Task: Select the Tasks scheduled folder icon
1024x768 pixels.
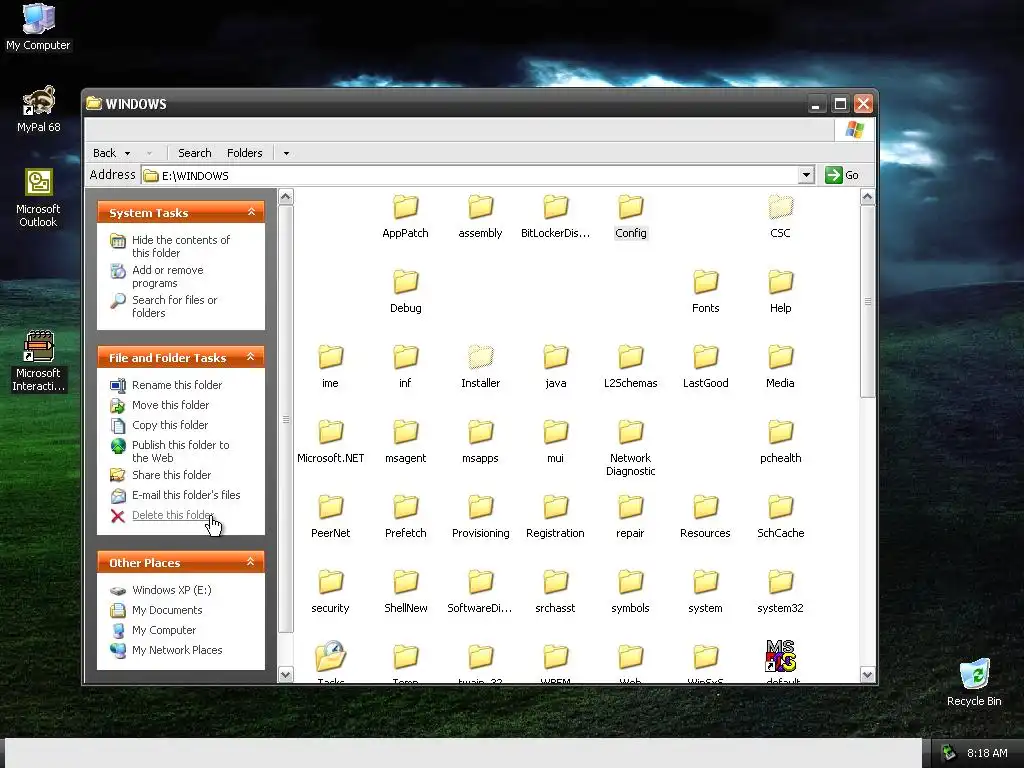Action: click(x=330, y=656)
